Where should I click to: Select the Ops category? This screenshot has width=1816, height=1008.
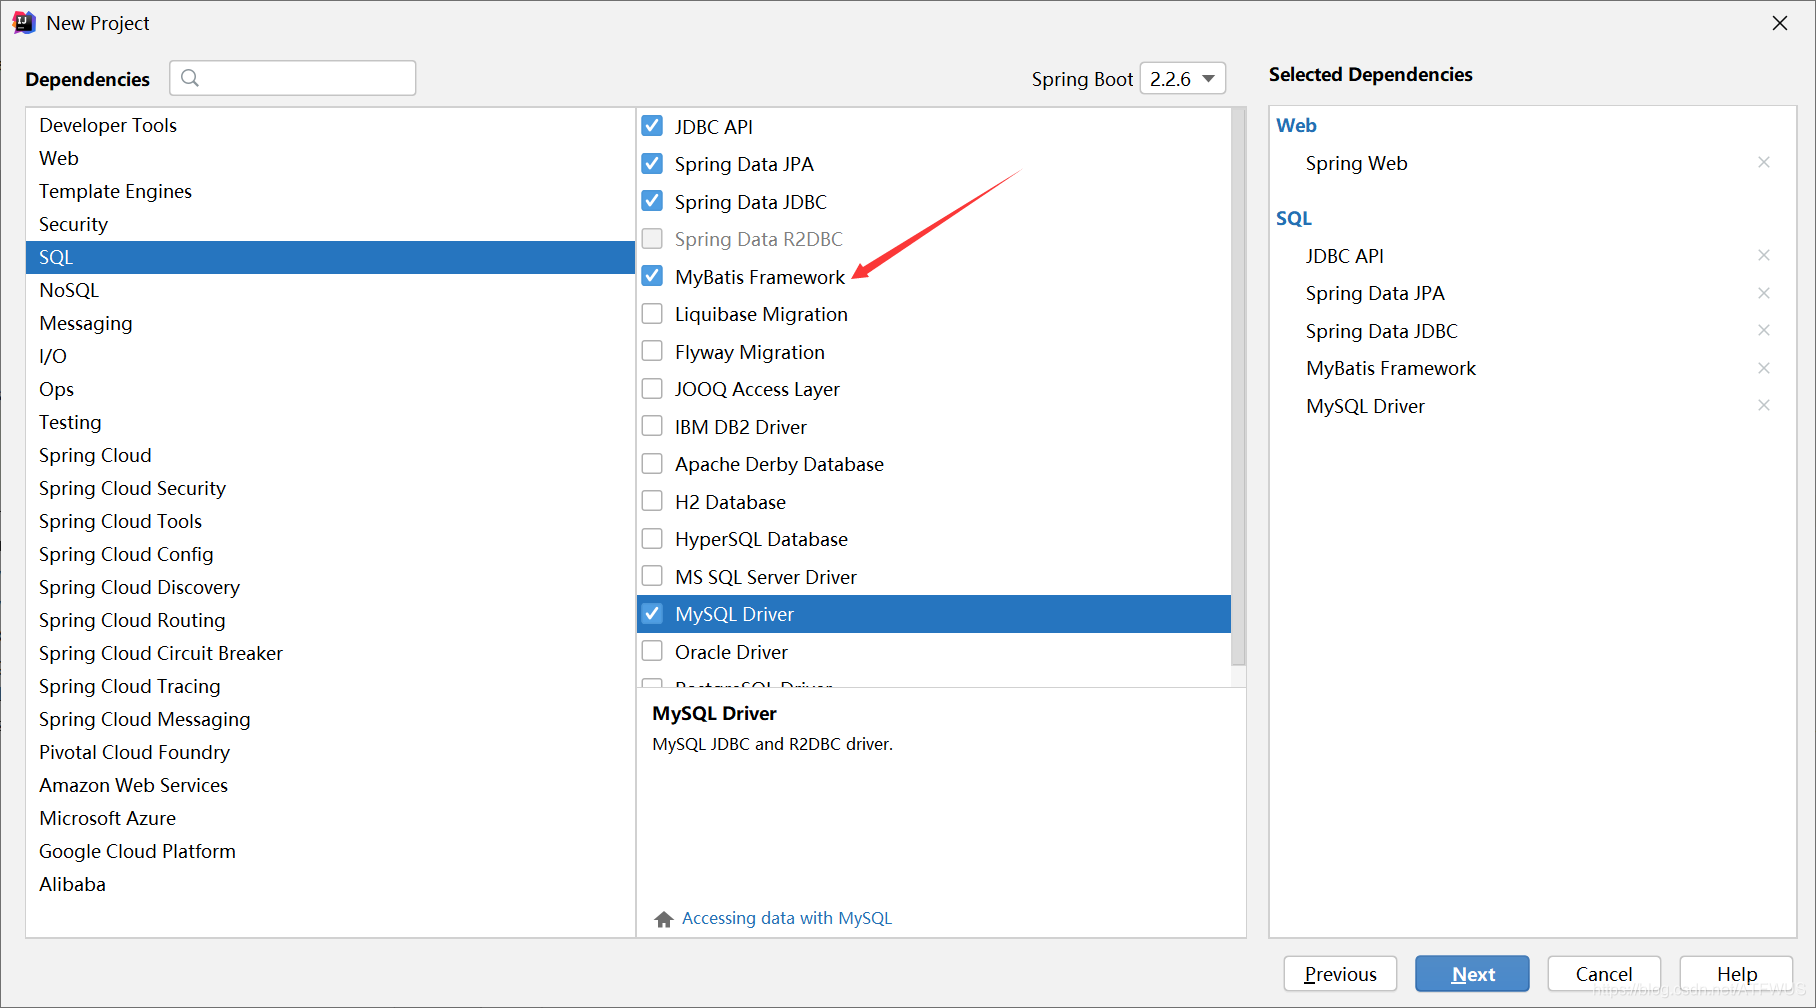point(330,389)
